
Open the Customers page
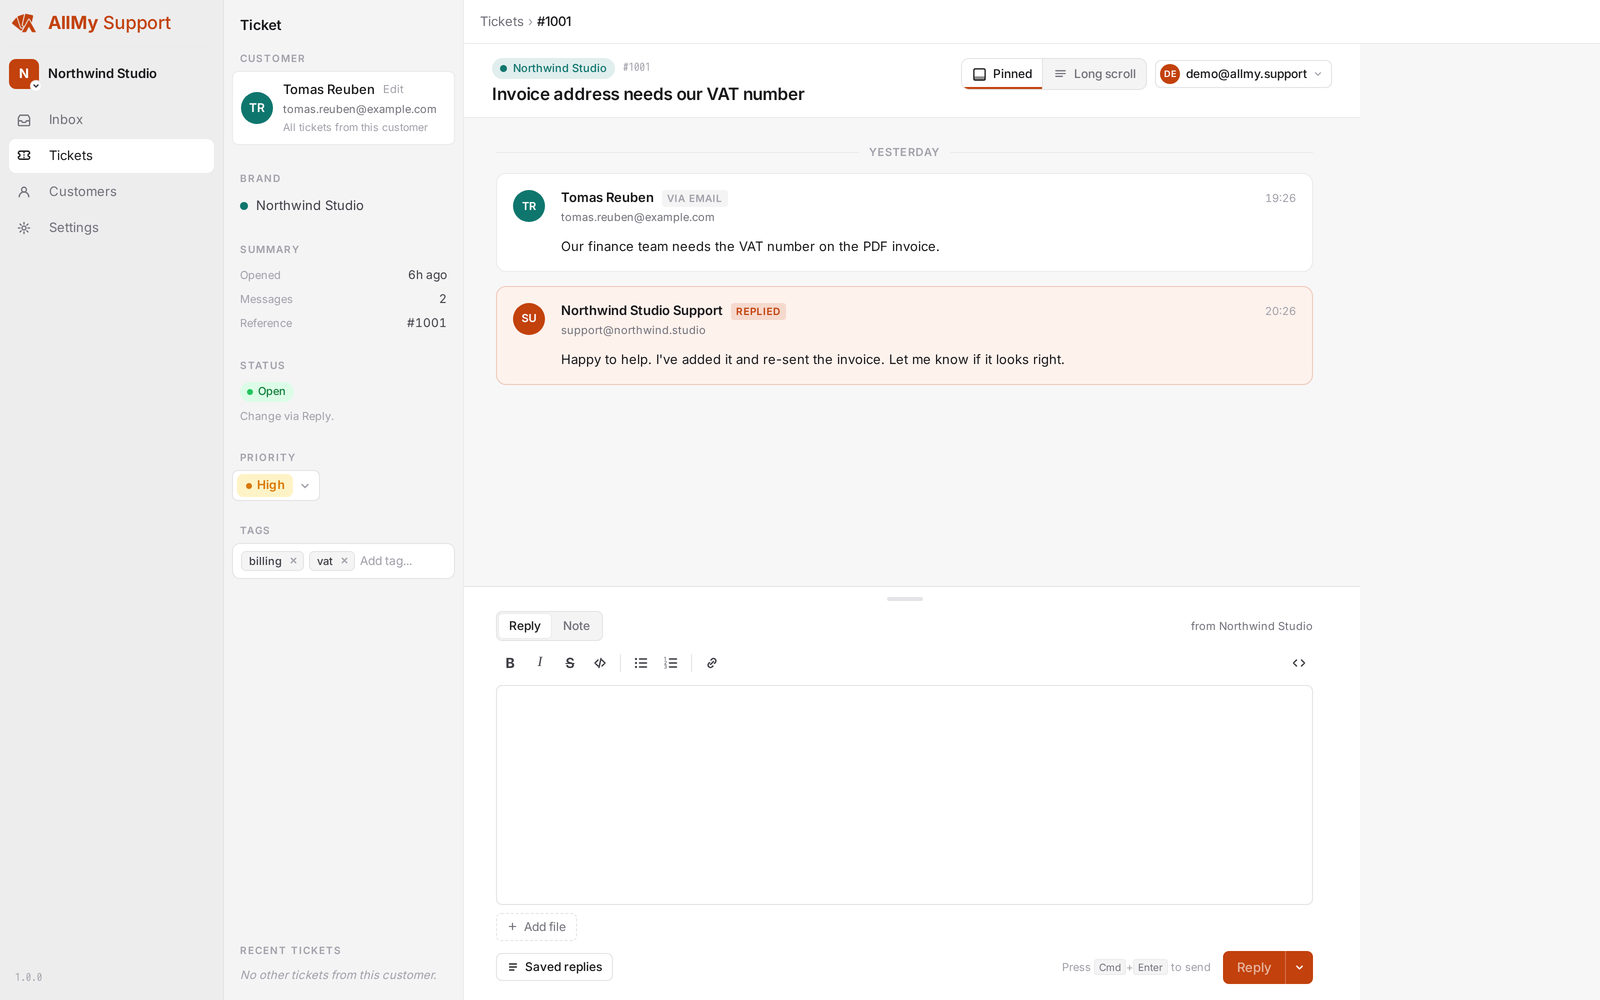pos(111,192)
